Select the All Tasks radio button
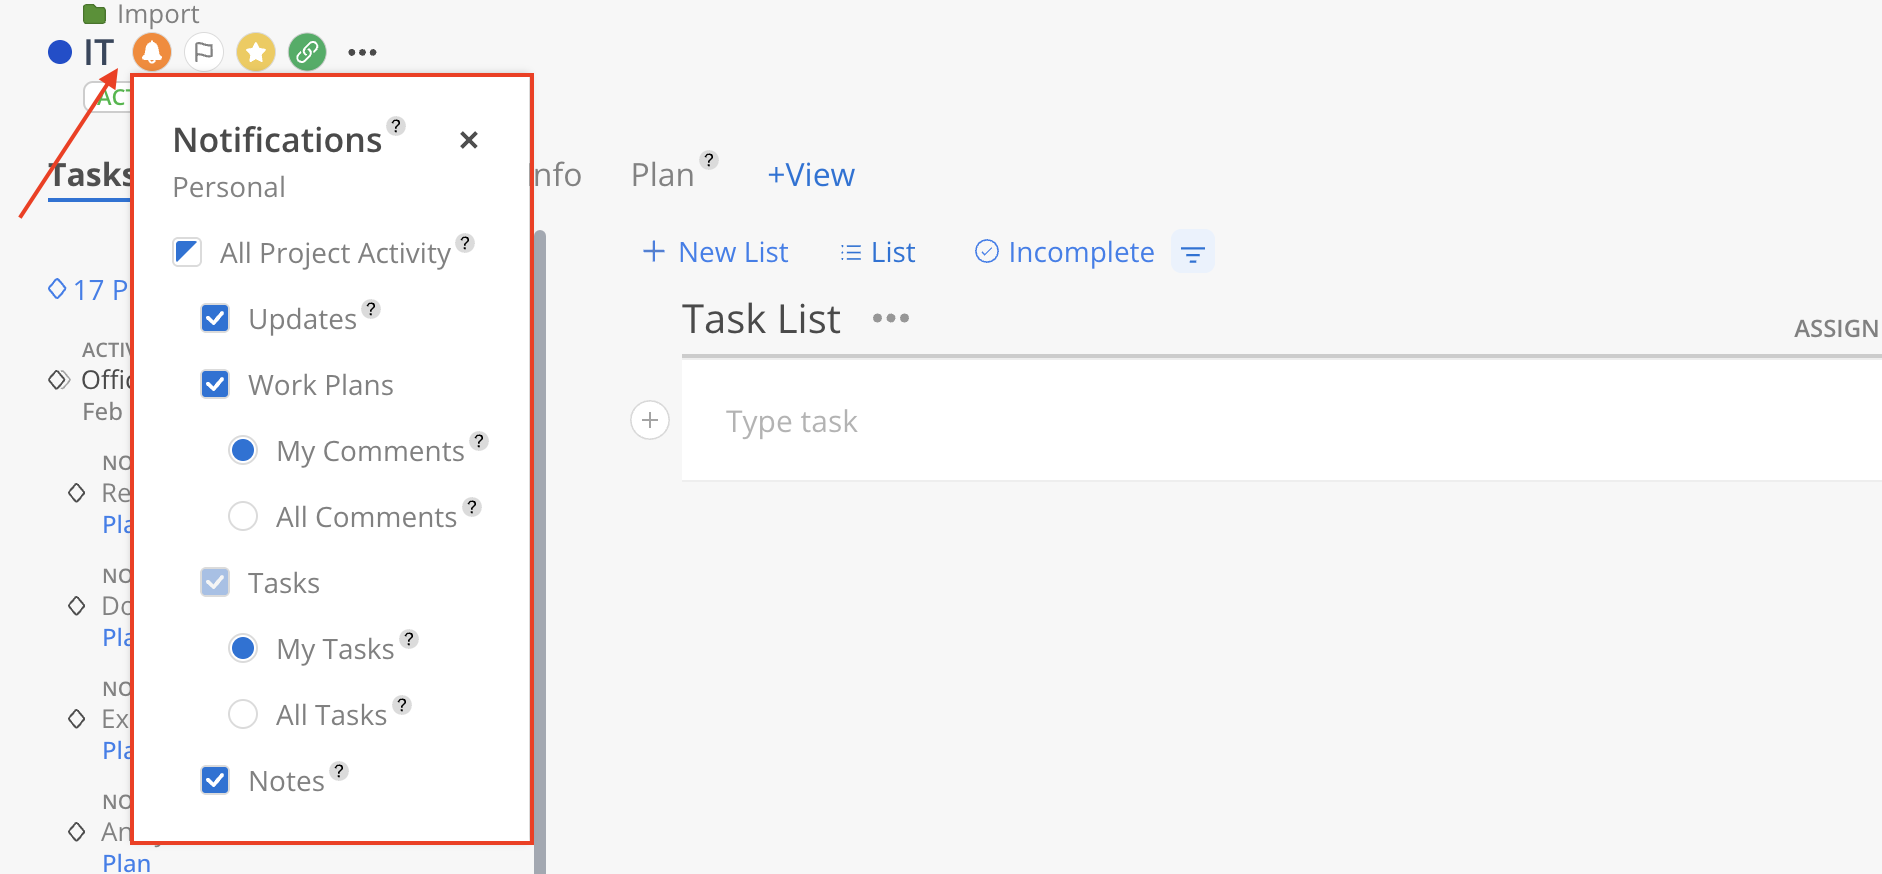The image size is (1882, 874). pyautogui.click(x=243, y=714)
